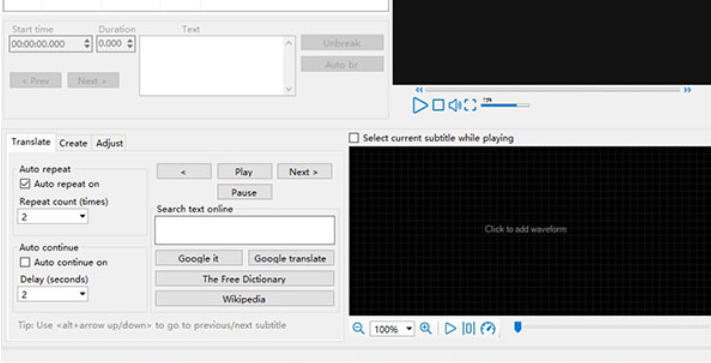
Task: Click the Duration value field
Action: (111, 44)
